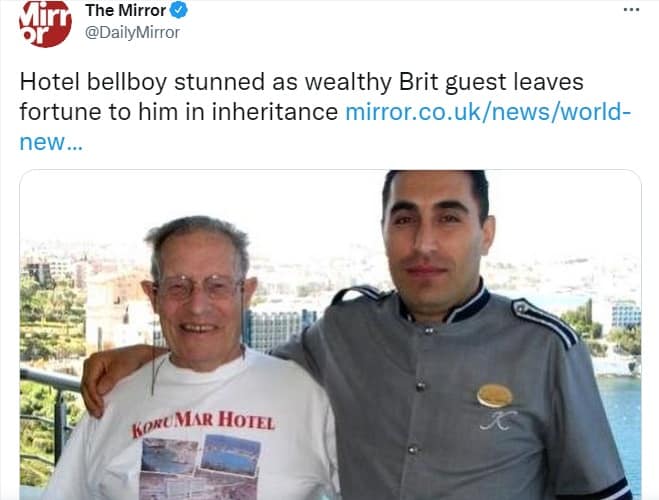Image resolution: width=659 pixels, height=500 pixels.
Task: Open the mirror.co.uk/news/world- article link
Action: [x=488, y=112]
